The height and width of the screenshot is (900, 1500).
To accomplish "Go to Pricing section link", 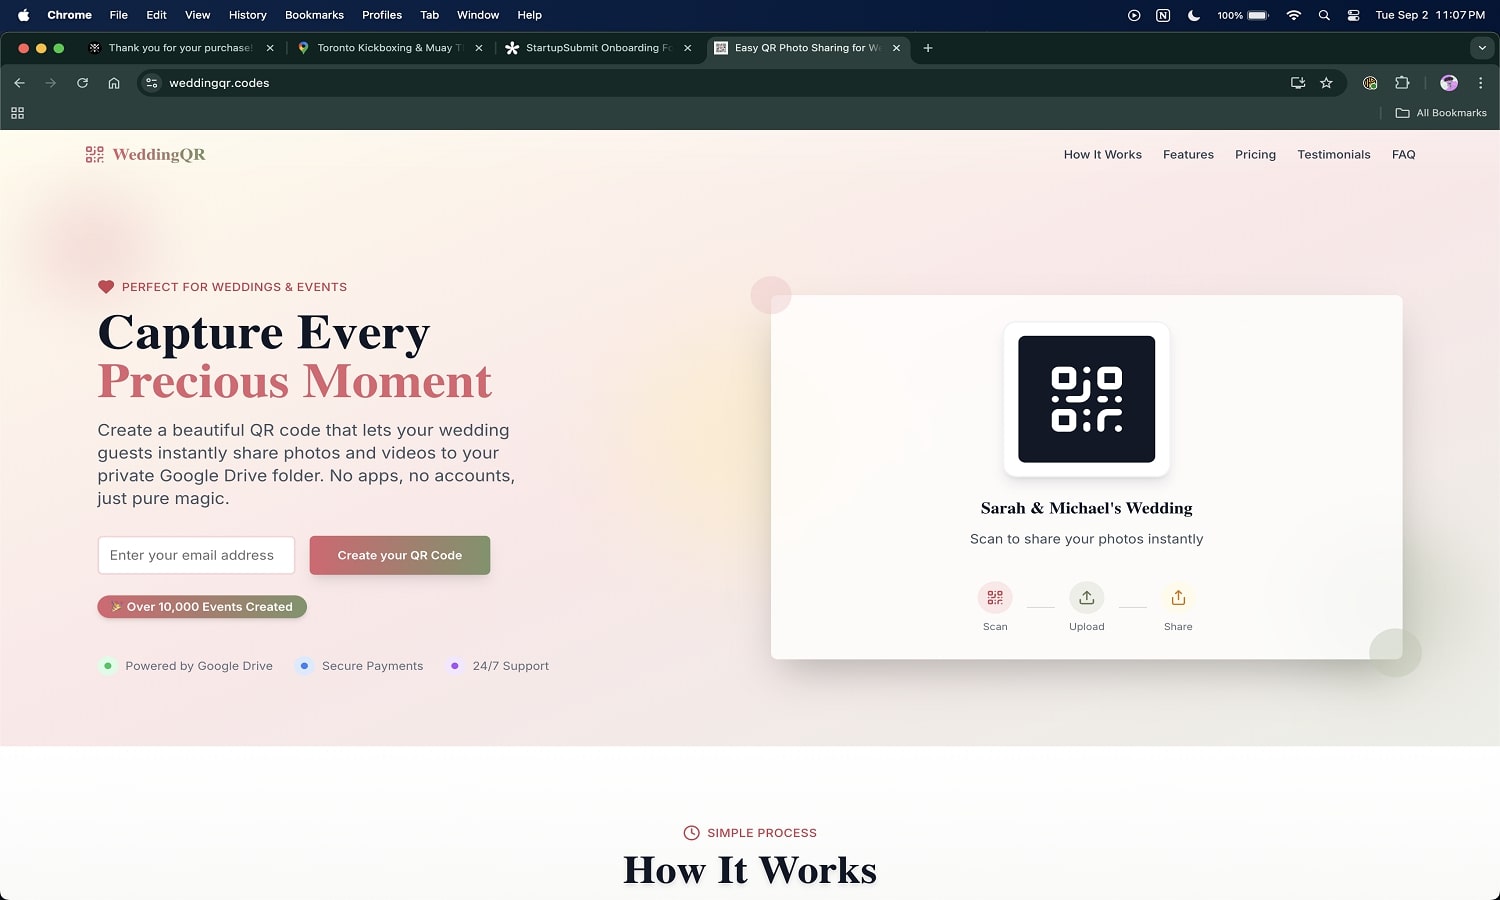I will [x=1255, y=154].
